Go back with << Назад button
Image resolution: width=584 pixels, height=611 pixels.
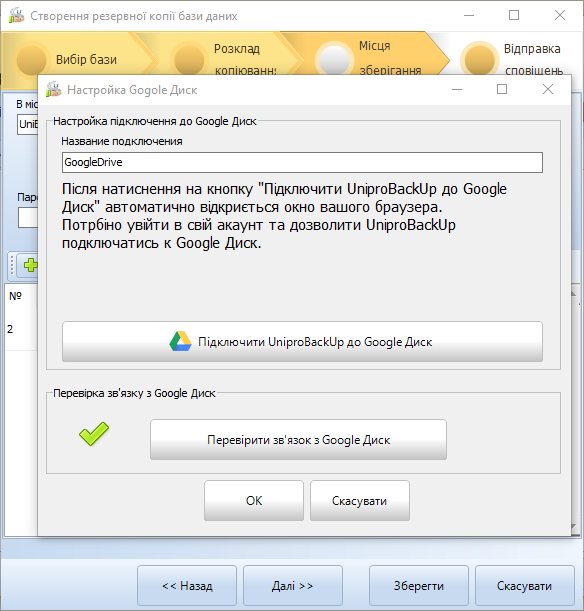click(x=187, y=586)
